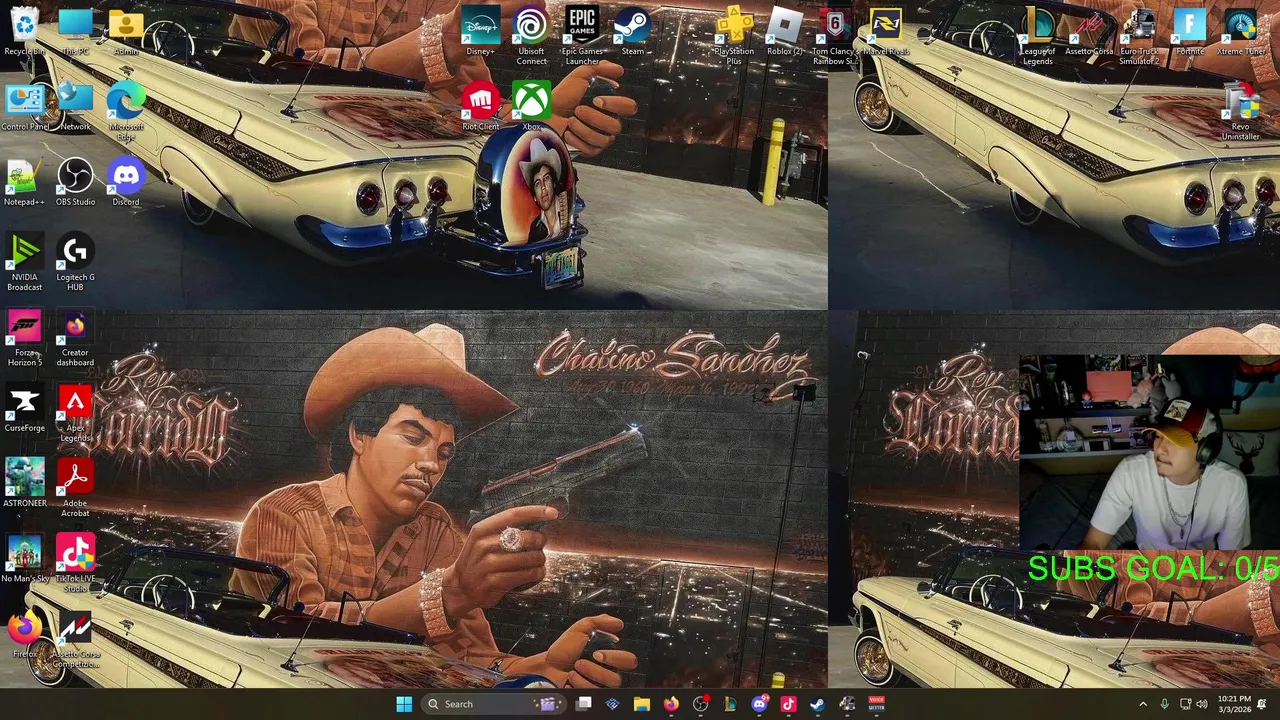The image size is (1280, 720).
Task: Open the Disney+ desktop shortcut
Action: [x=480, y=31]
